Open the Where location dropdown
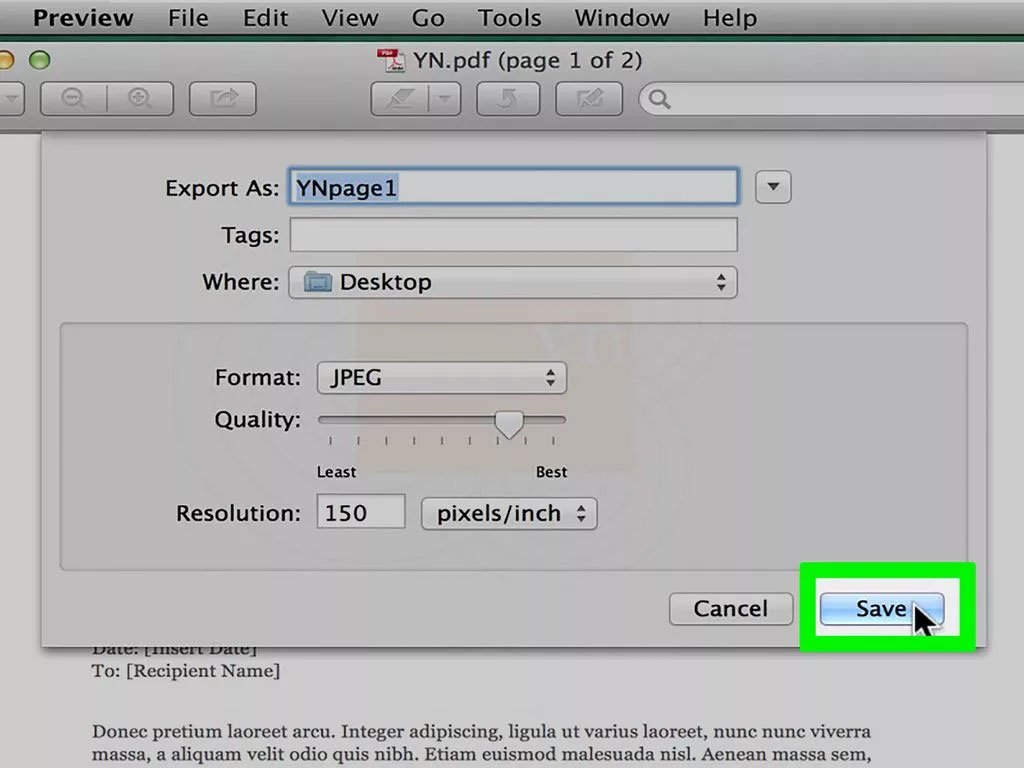Image resolution: width=1024 pixels, height=768 pixels. pos(513,282)
